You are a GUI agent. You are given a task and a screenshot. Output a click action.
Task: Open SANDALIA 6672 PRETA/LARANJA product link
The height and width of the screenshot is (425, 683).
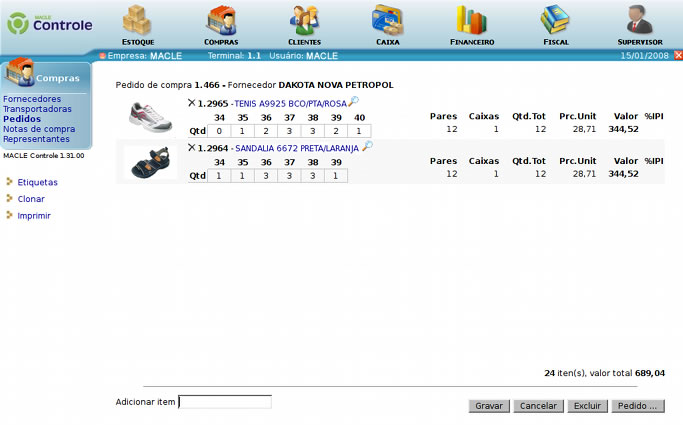click(x=297, y=148)
